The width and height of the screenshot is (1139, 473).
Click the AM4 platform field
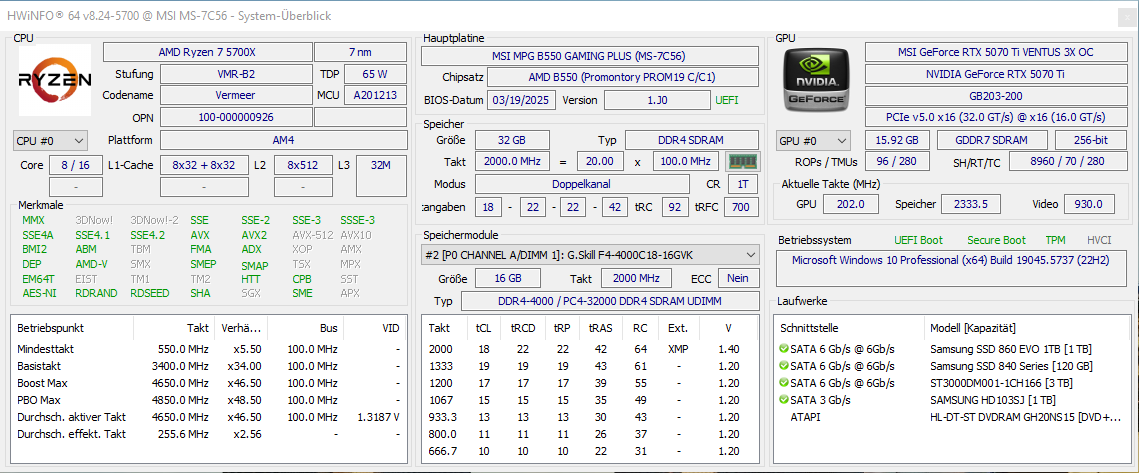click(x=283, y=140)
